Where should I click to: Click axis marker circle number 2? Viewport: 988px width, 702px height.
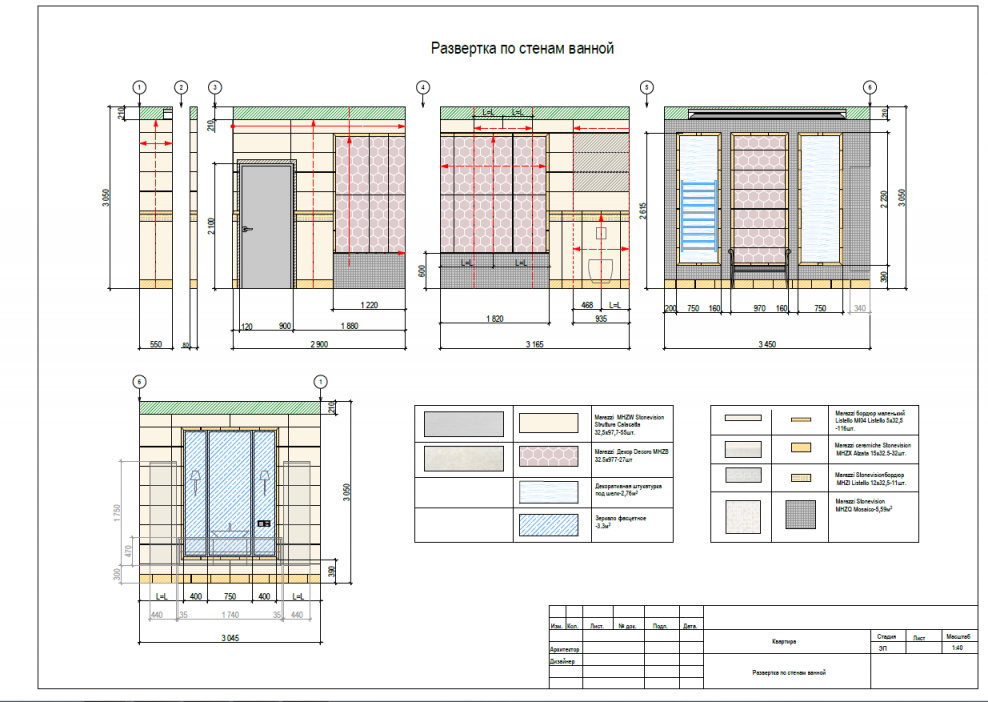(181, 88)
